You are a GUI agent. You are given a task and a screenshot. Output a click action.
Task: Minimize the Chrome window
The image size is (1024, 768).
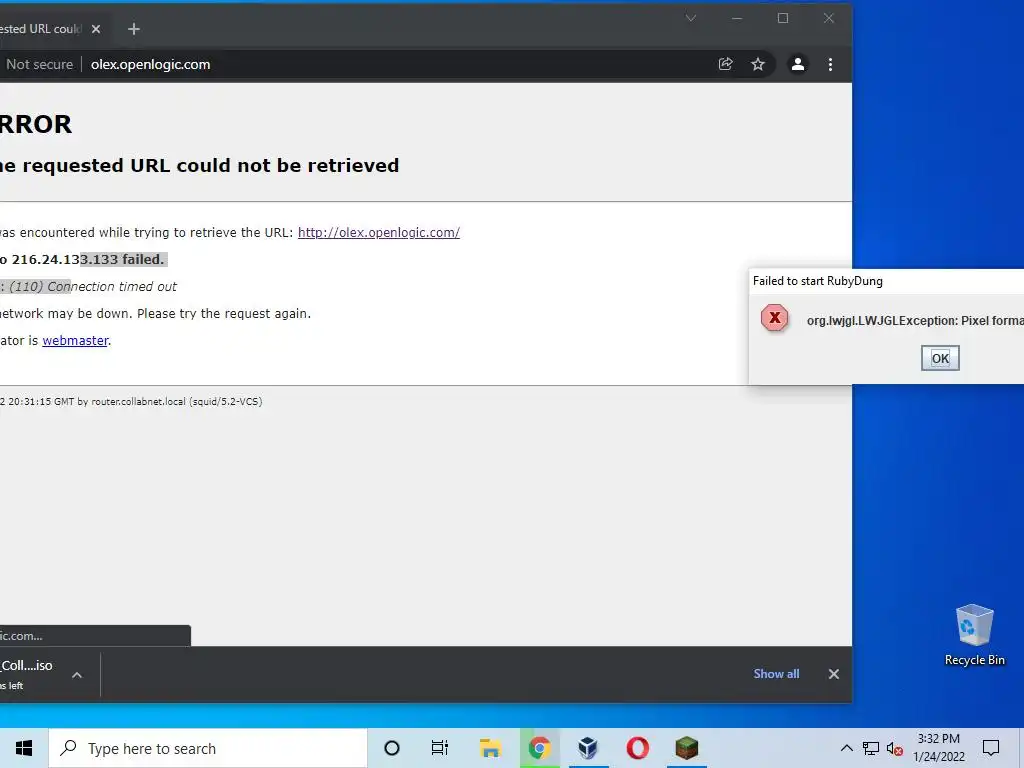click(737, 18)
